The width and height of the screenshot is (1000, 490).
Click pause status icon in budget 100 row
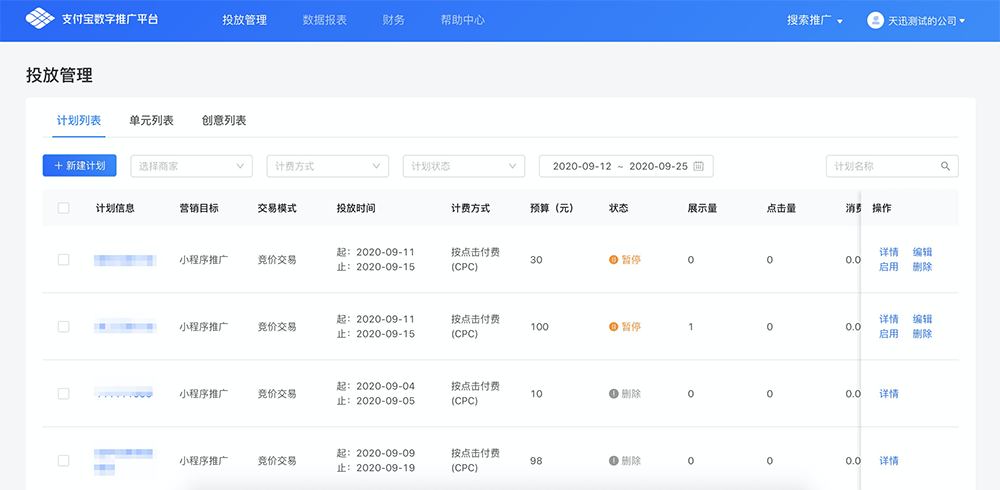pos(614,327)
